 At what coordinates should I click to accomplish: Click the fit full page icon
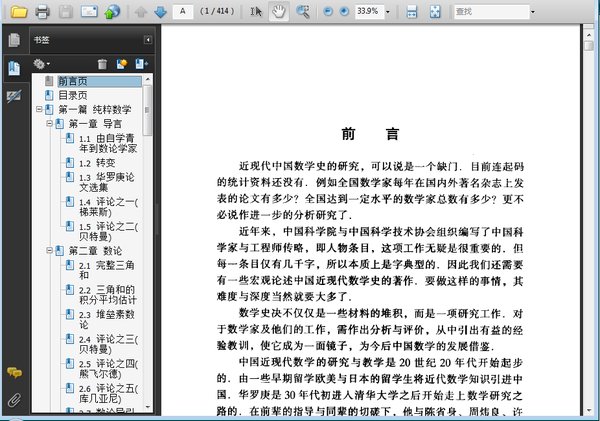click(435, 12)
